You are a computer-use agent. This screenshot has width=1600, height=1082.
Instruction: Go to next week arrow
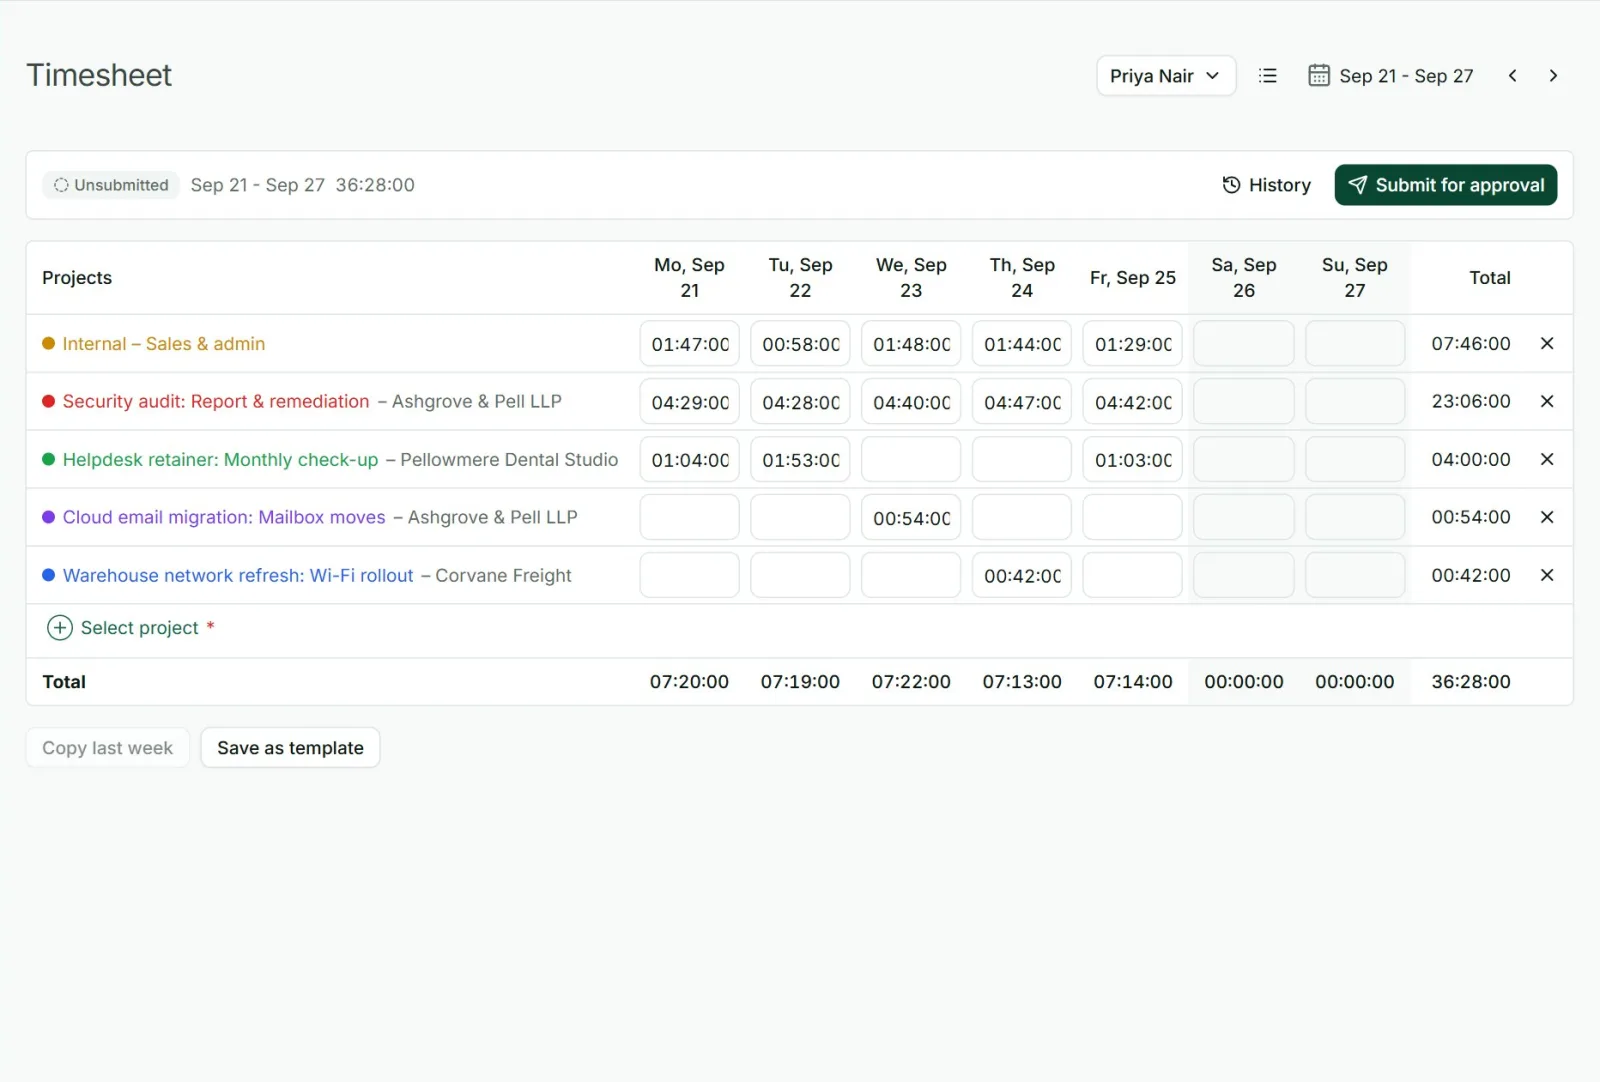pos(1553,76)
